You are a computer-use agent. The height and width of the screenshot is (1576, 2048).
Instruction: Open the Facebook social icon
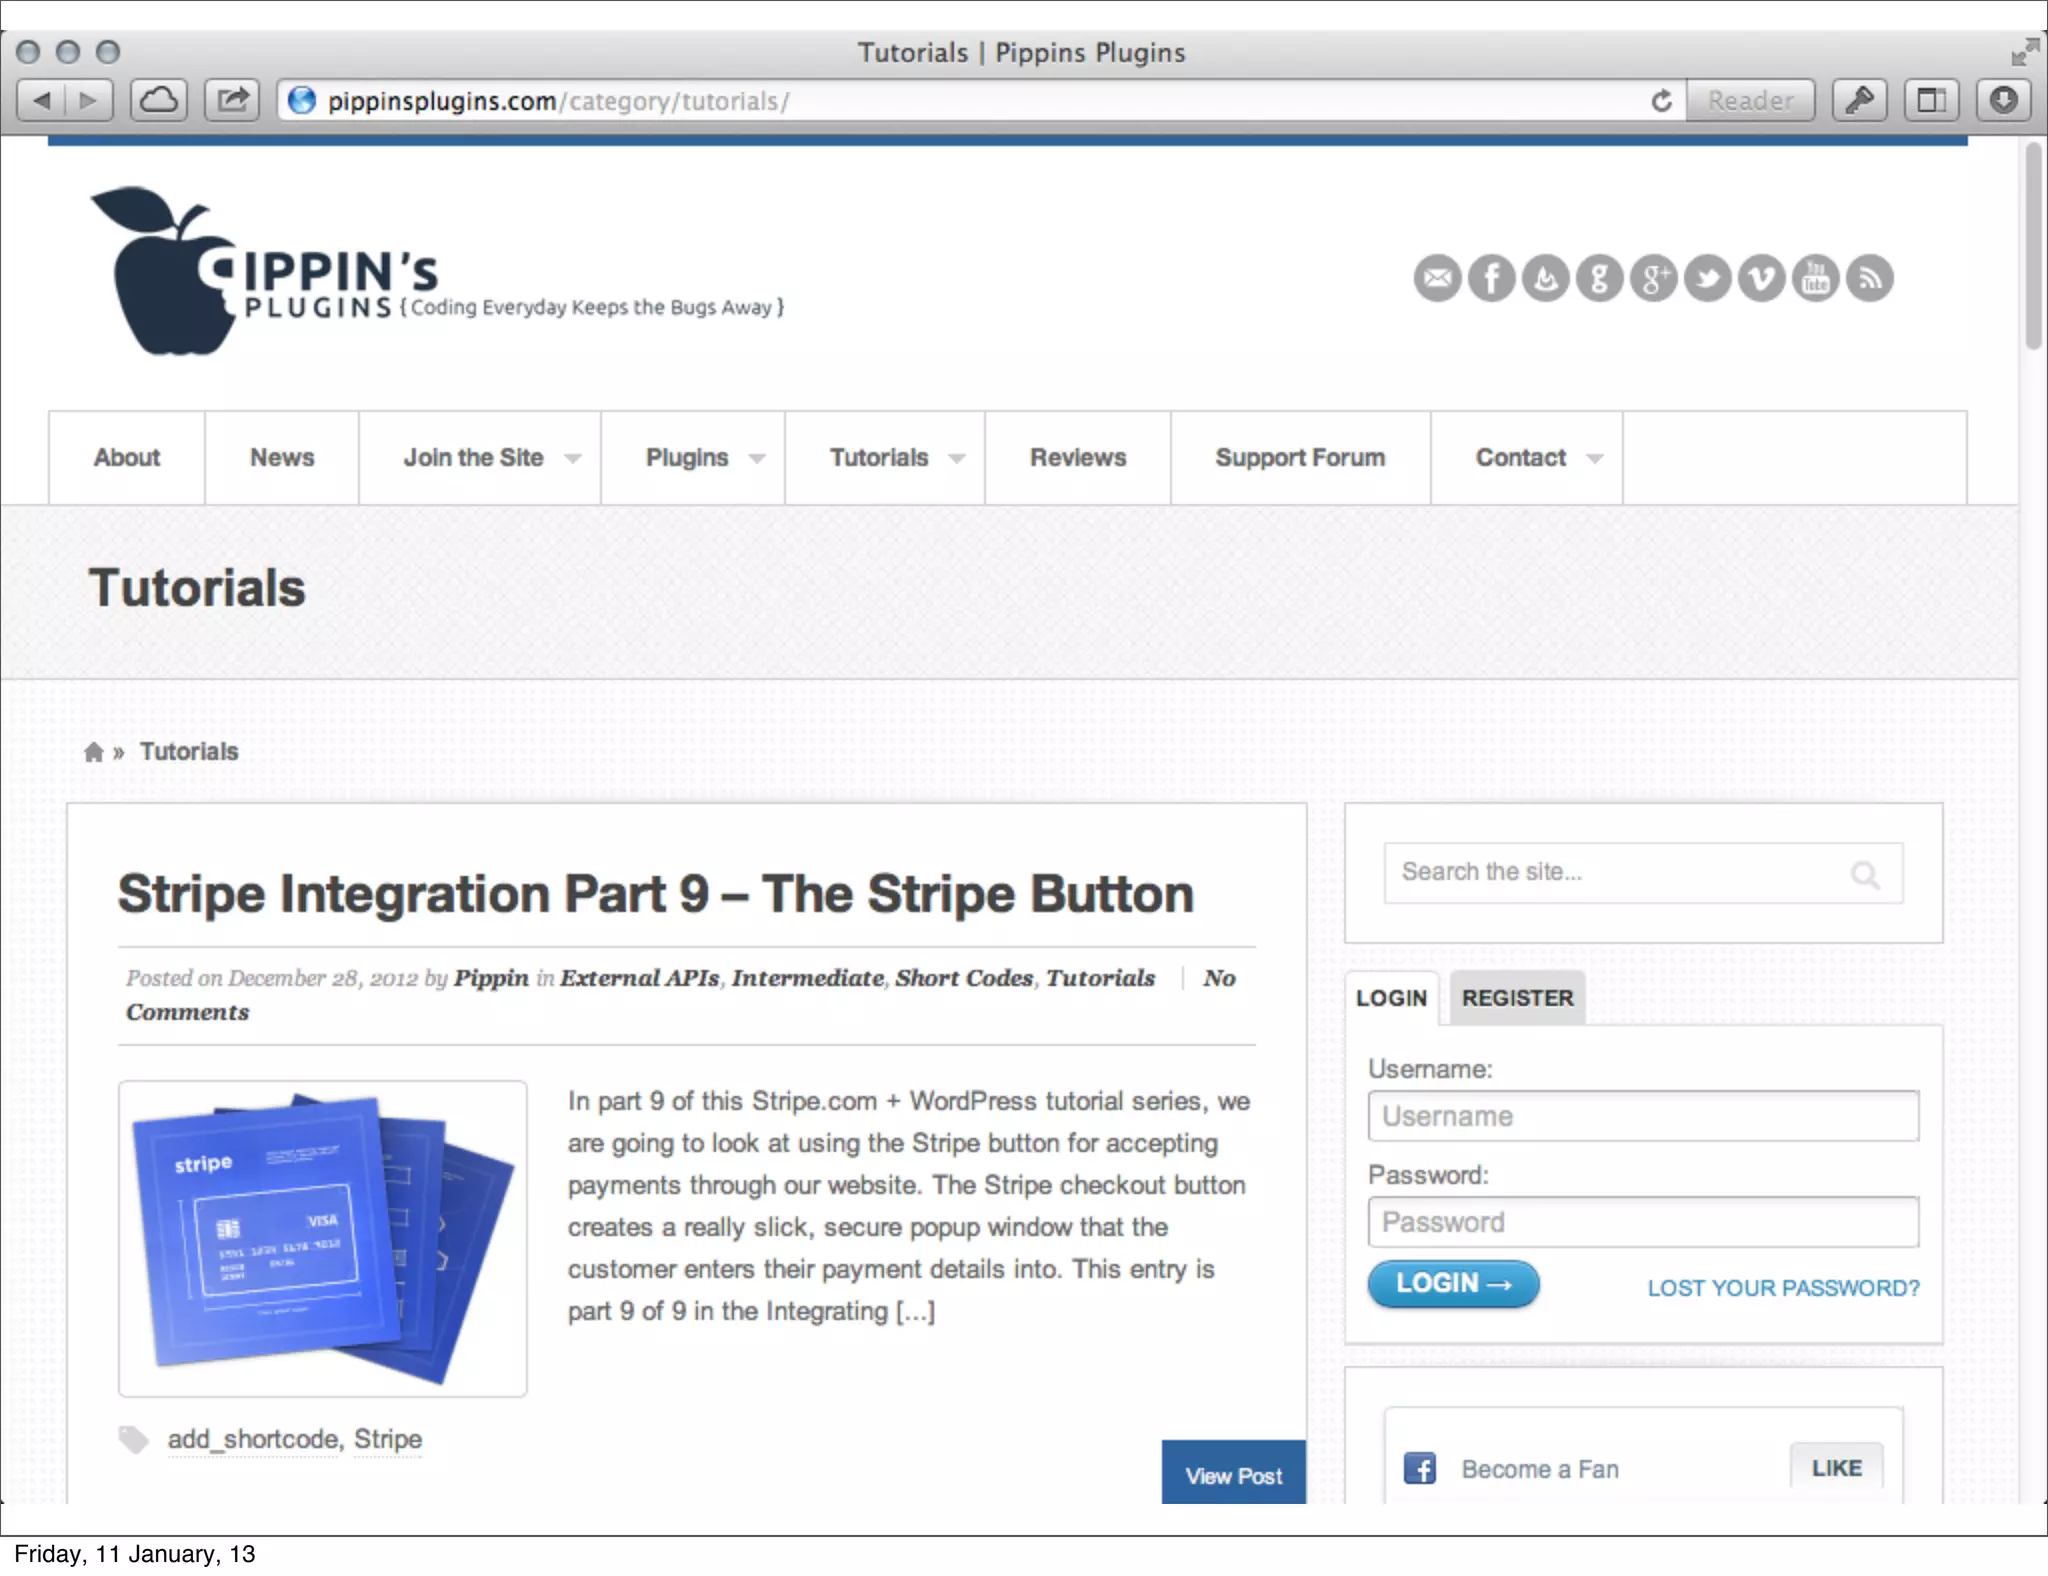pyautogui.click(x=1491, y=278)
